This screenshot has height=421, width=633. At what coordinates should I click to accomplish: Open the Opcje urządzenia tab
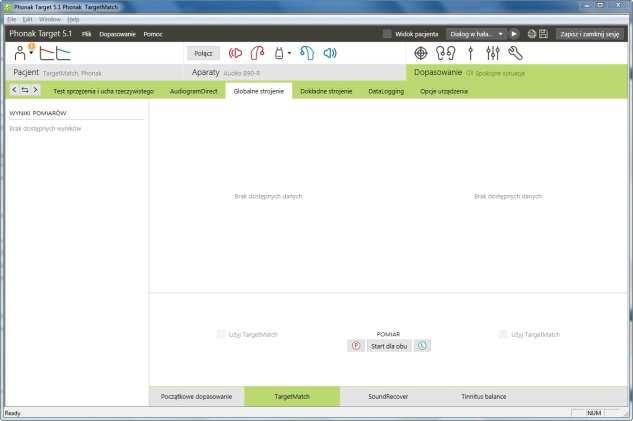click(x=444, y=91)
